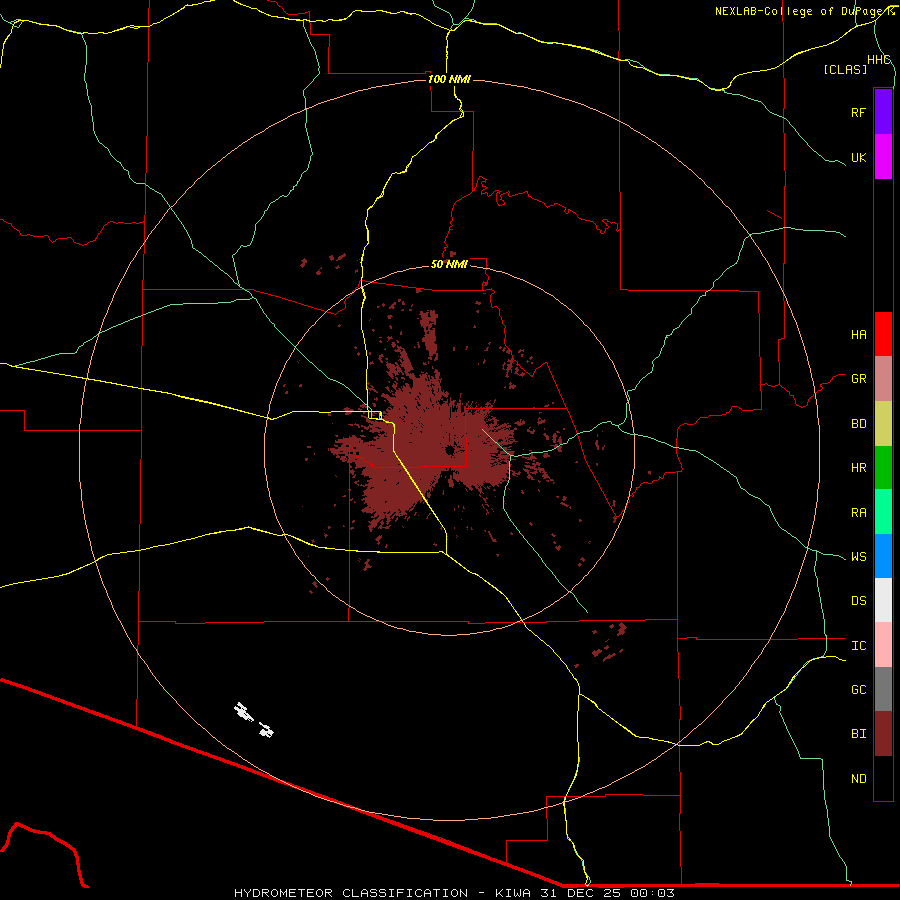This screenshot has width=900, height=900.
Task: Select the WS blue legend swatch
Action: (x=883, y=556)
